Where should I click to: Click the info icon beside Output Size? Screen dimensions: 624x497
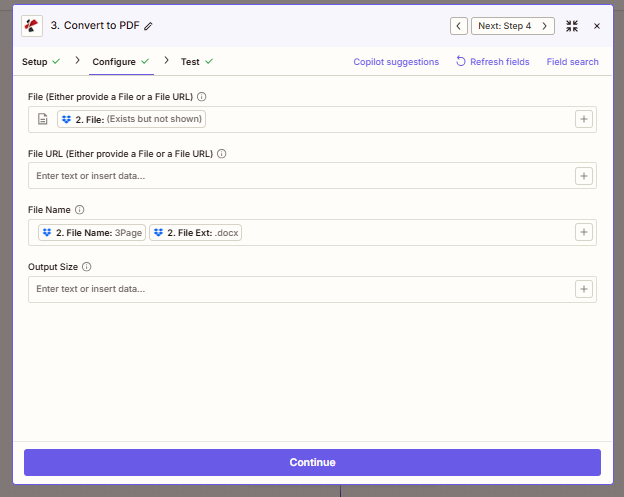pyautogui.click(x=87, y=267)
